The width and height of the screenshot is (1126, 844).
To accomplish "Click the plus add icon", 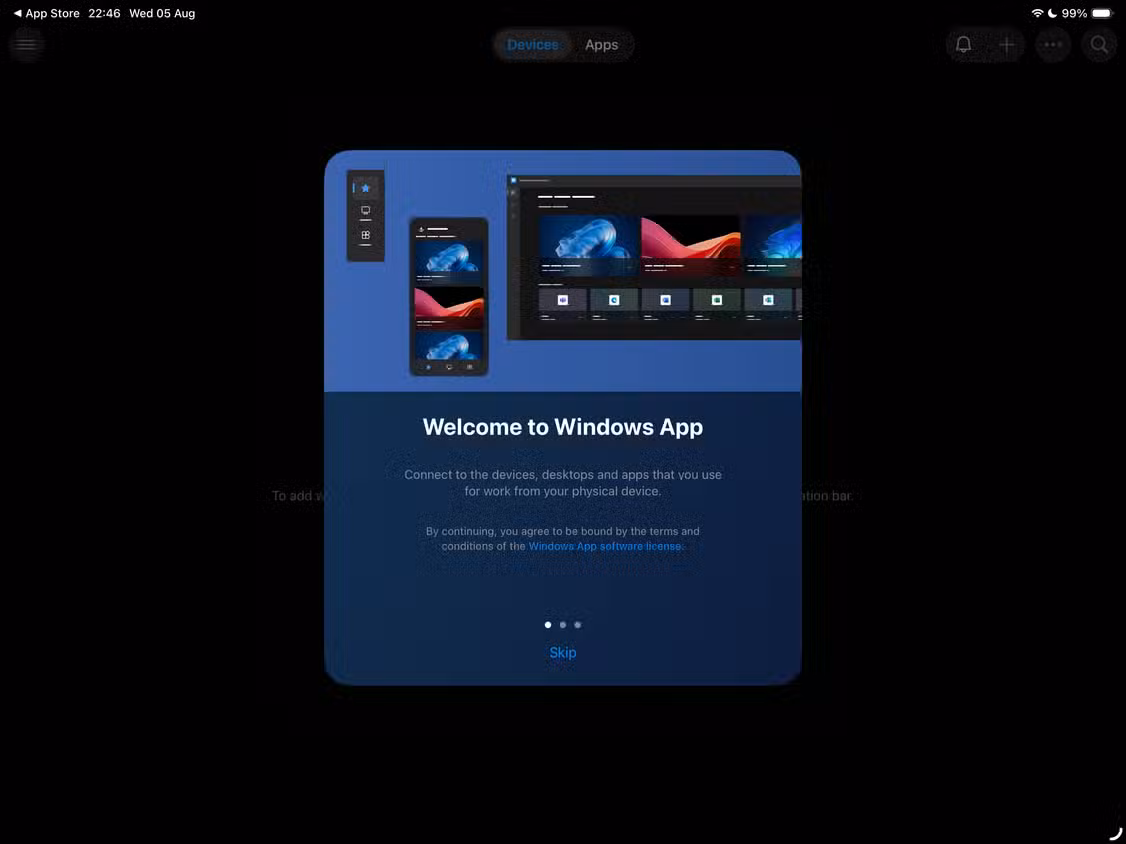I will point(1007,45).
